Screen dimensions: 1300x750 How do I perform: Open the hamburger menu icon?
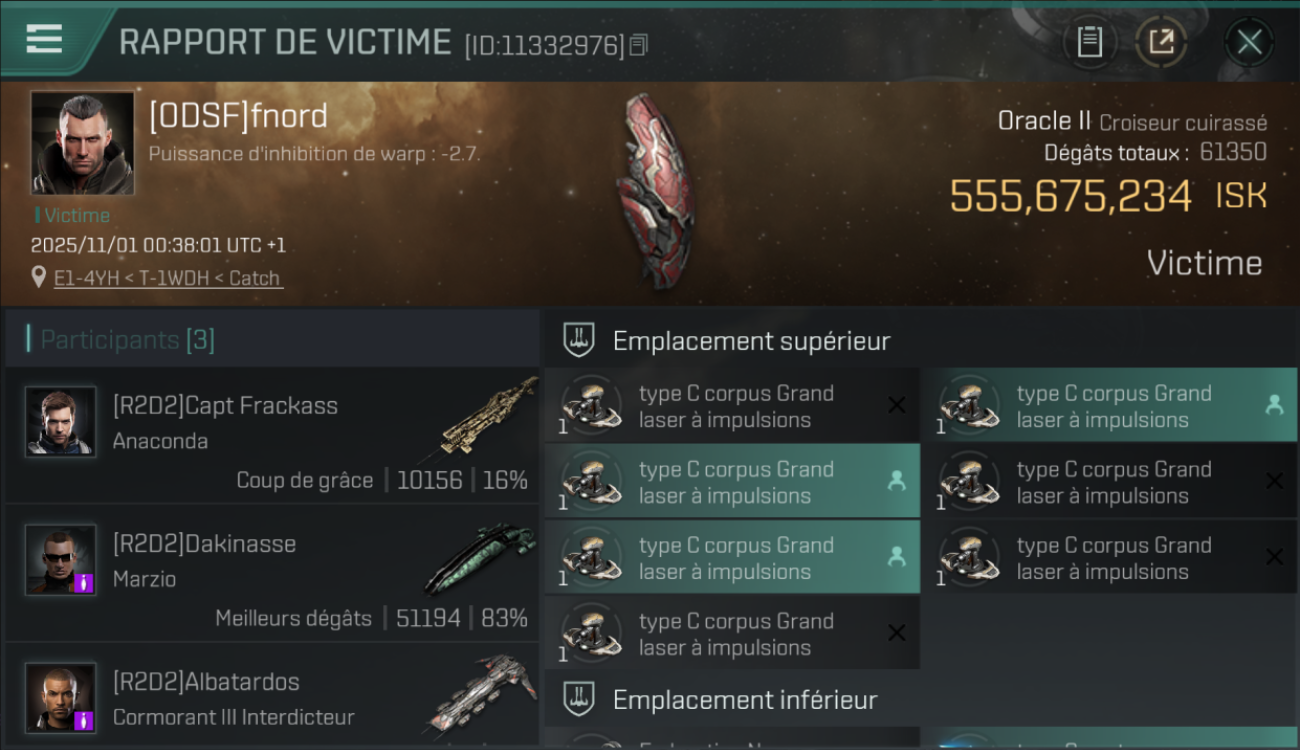(x=44, y=39)
